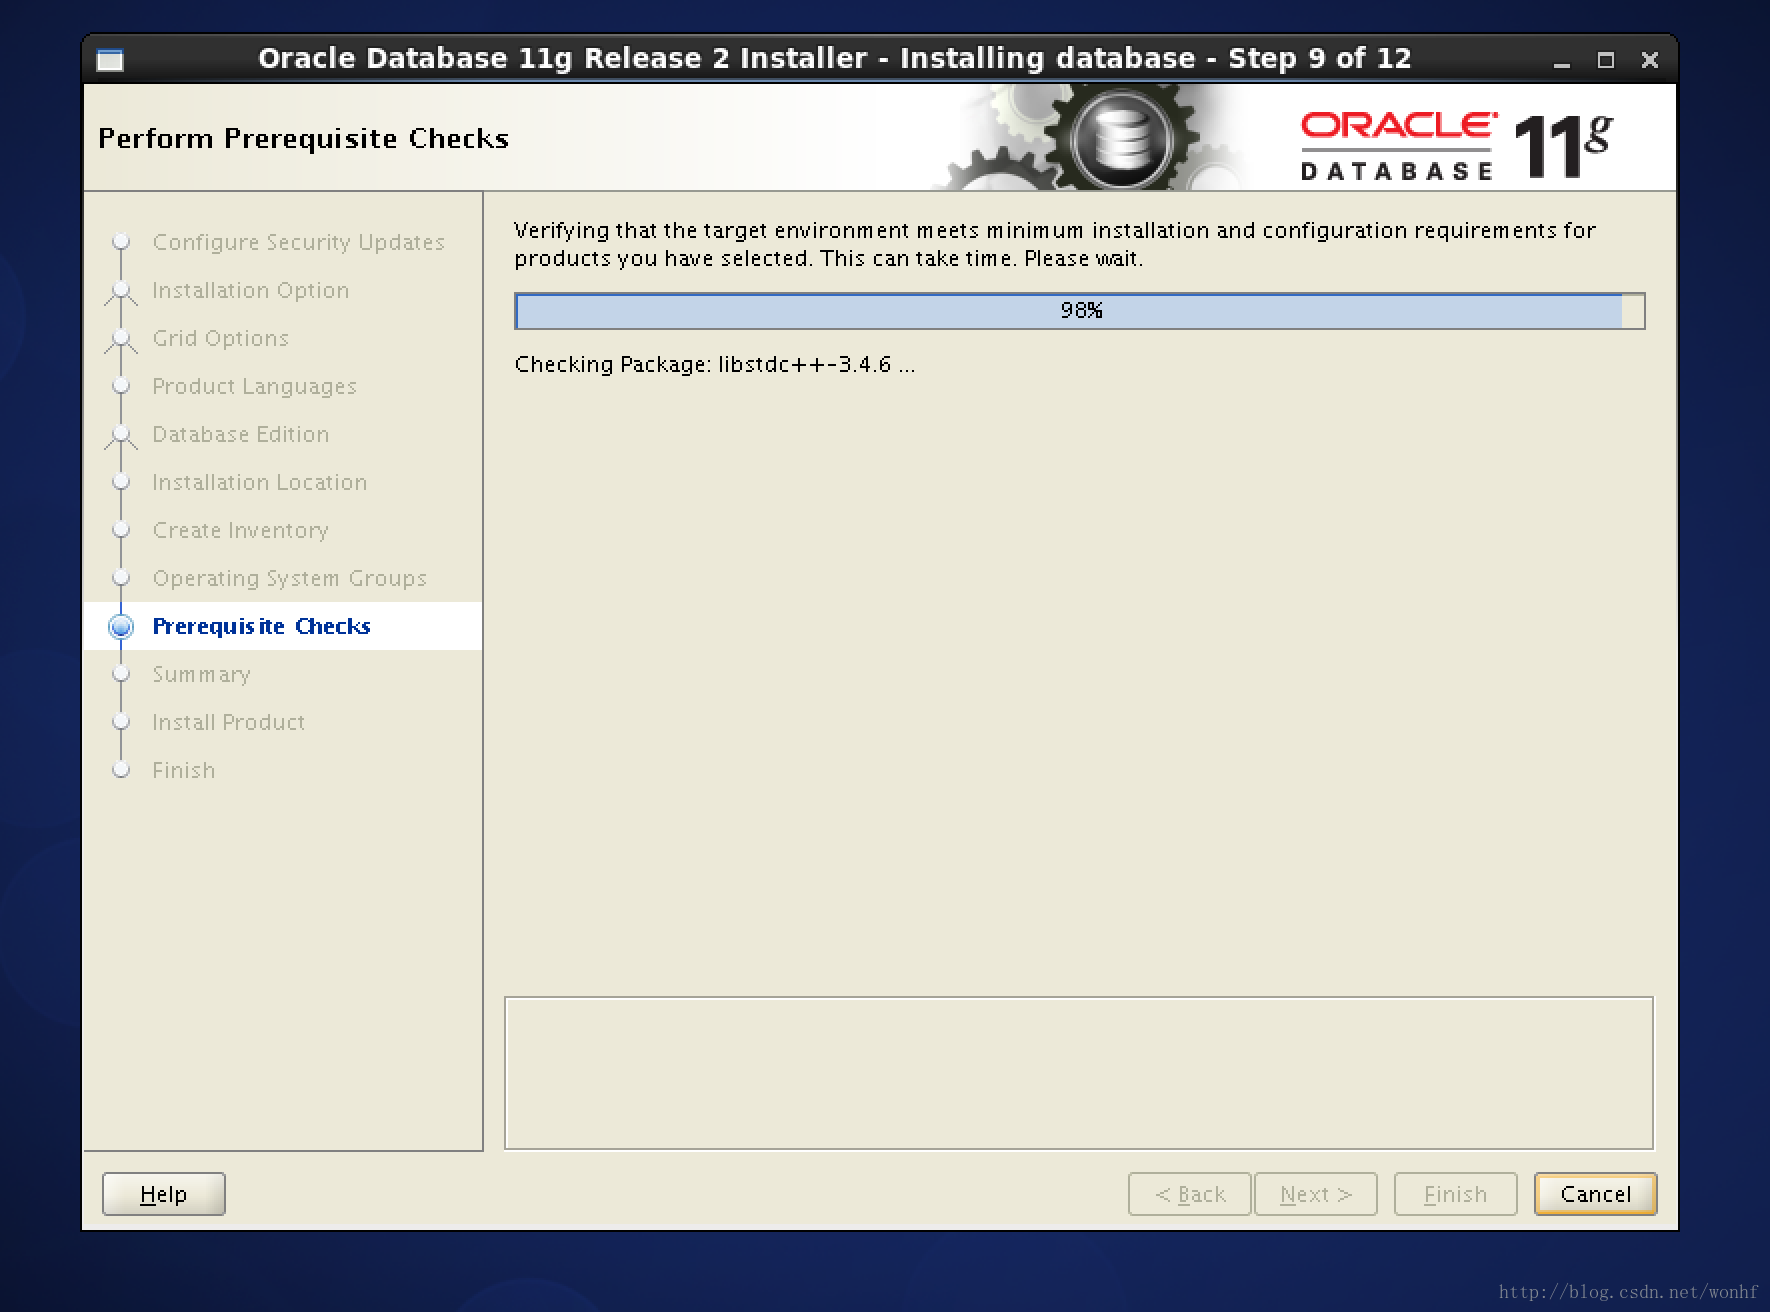The height and width of the screenshot is (1312, 1770).
Task: Select Grid Options step
Action: click(x=220, y=338)
